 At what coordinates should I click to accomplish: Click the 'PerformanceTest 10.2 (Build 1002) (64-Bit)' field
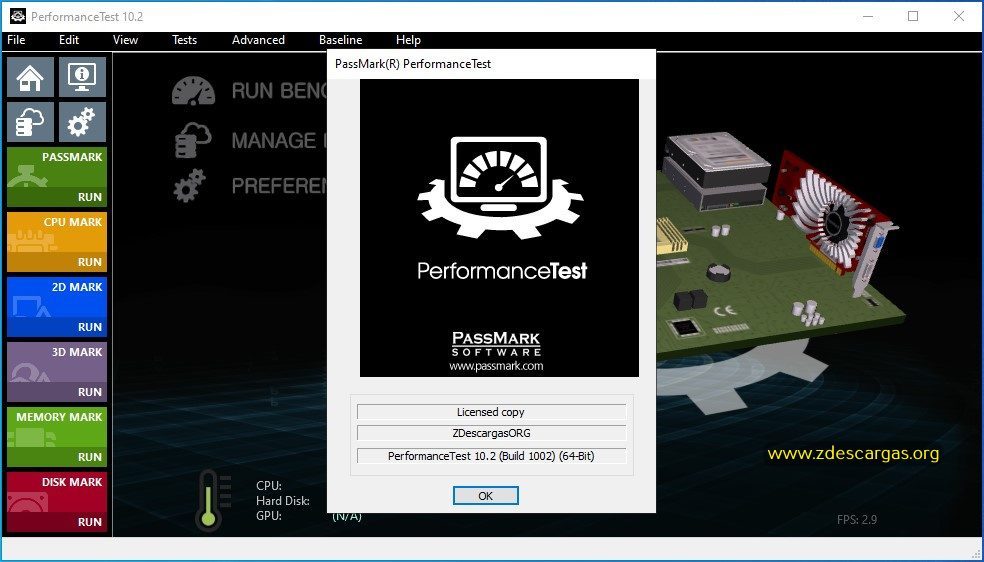pyautogui.click(x=491, y=456)
